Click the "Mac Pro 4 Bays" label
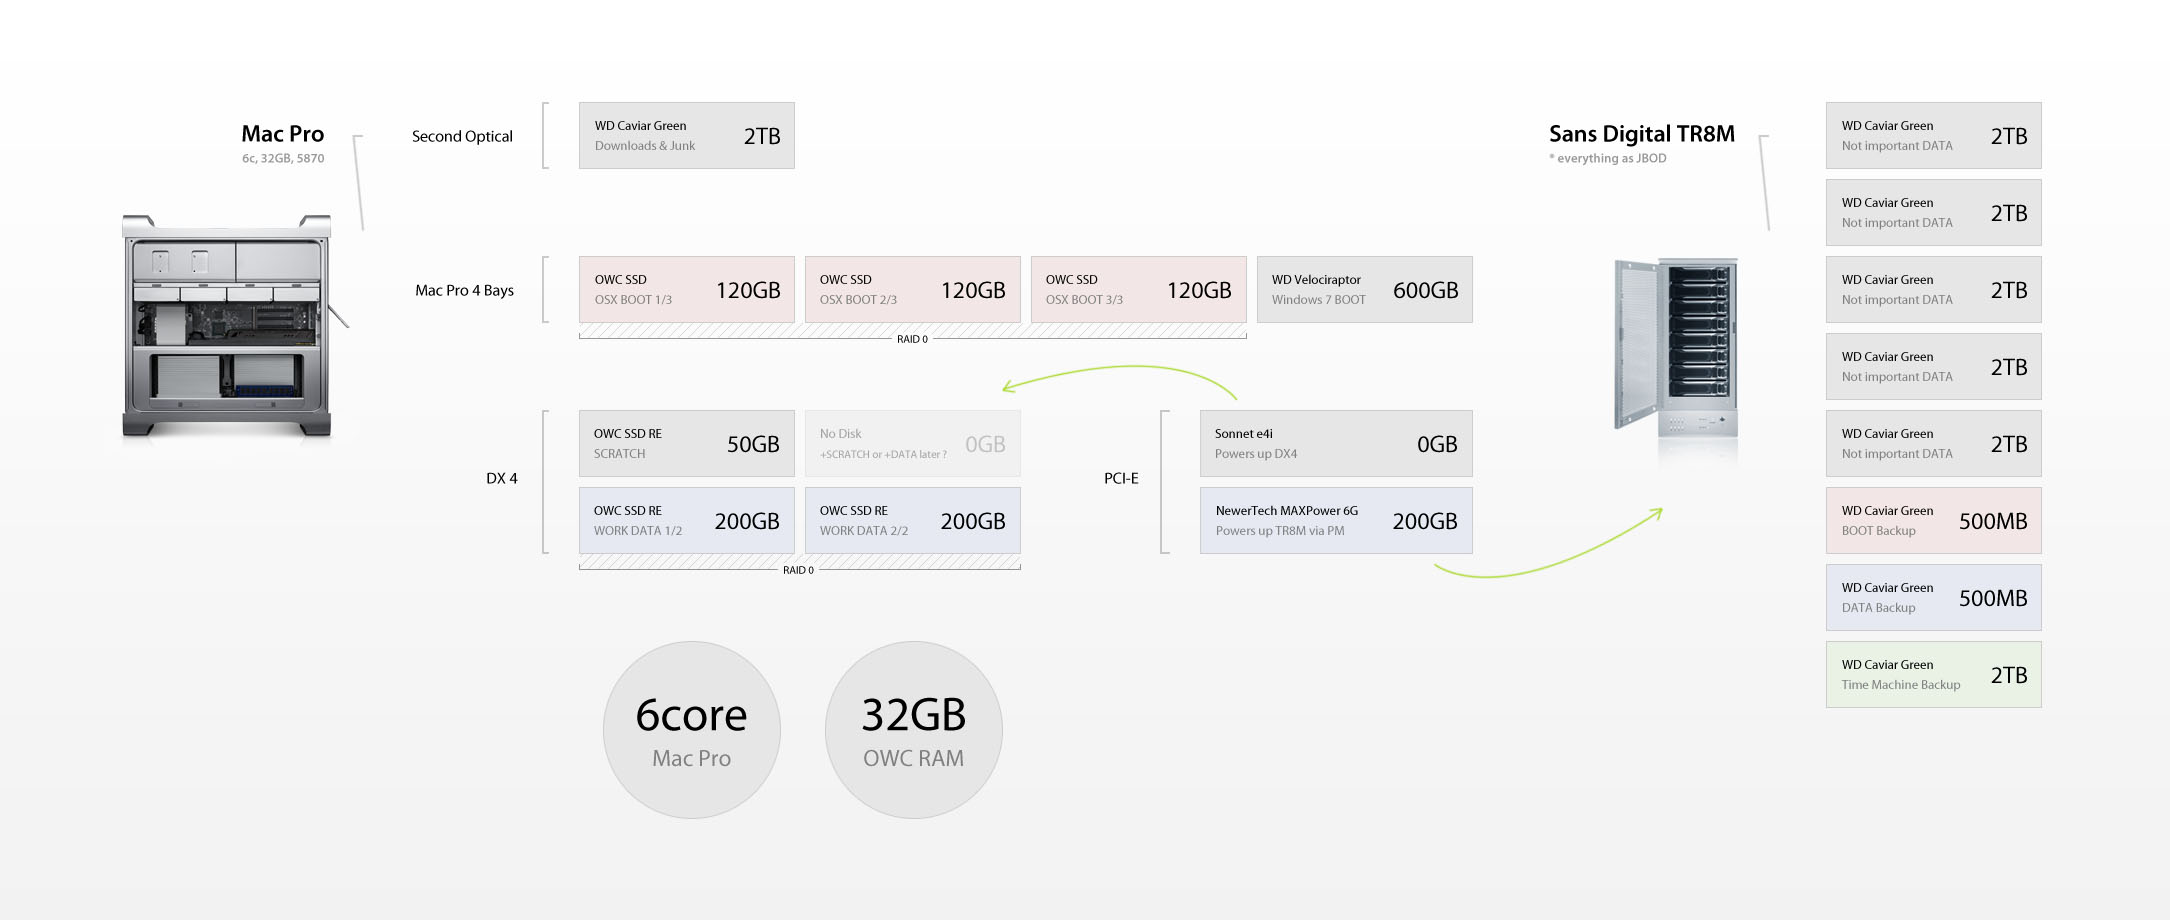The height and width of the screenshot is (920, 2170). (465, 290)
